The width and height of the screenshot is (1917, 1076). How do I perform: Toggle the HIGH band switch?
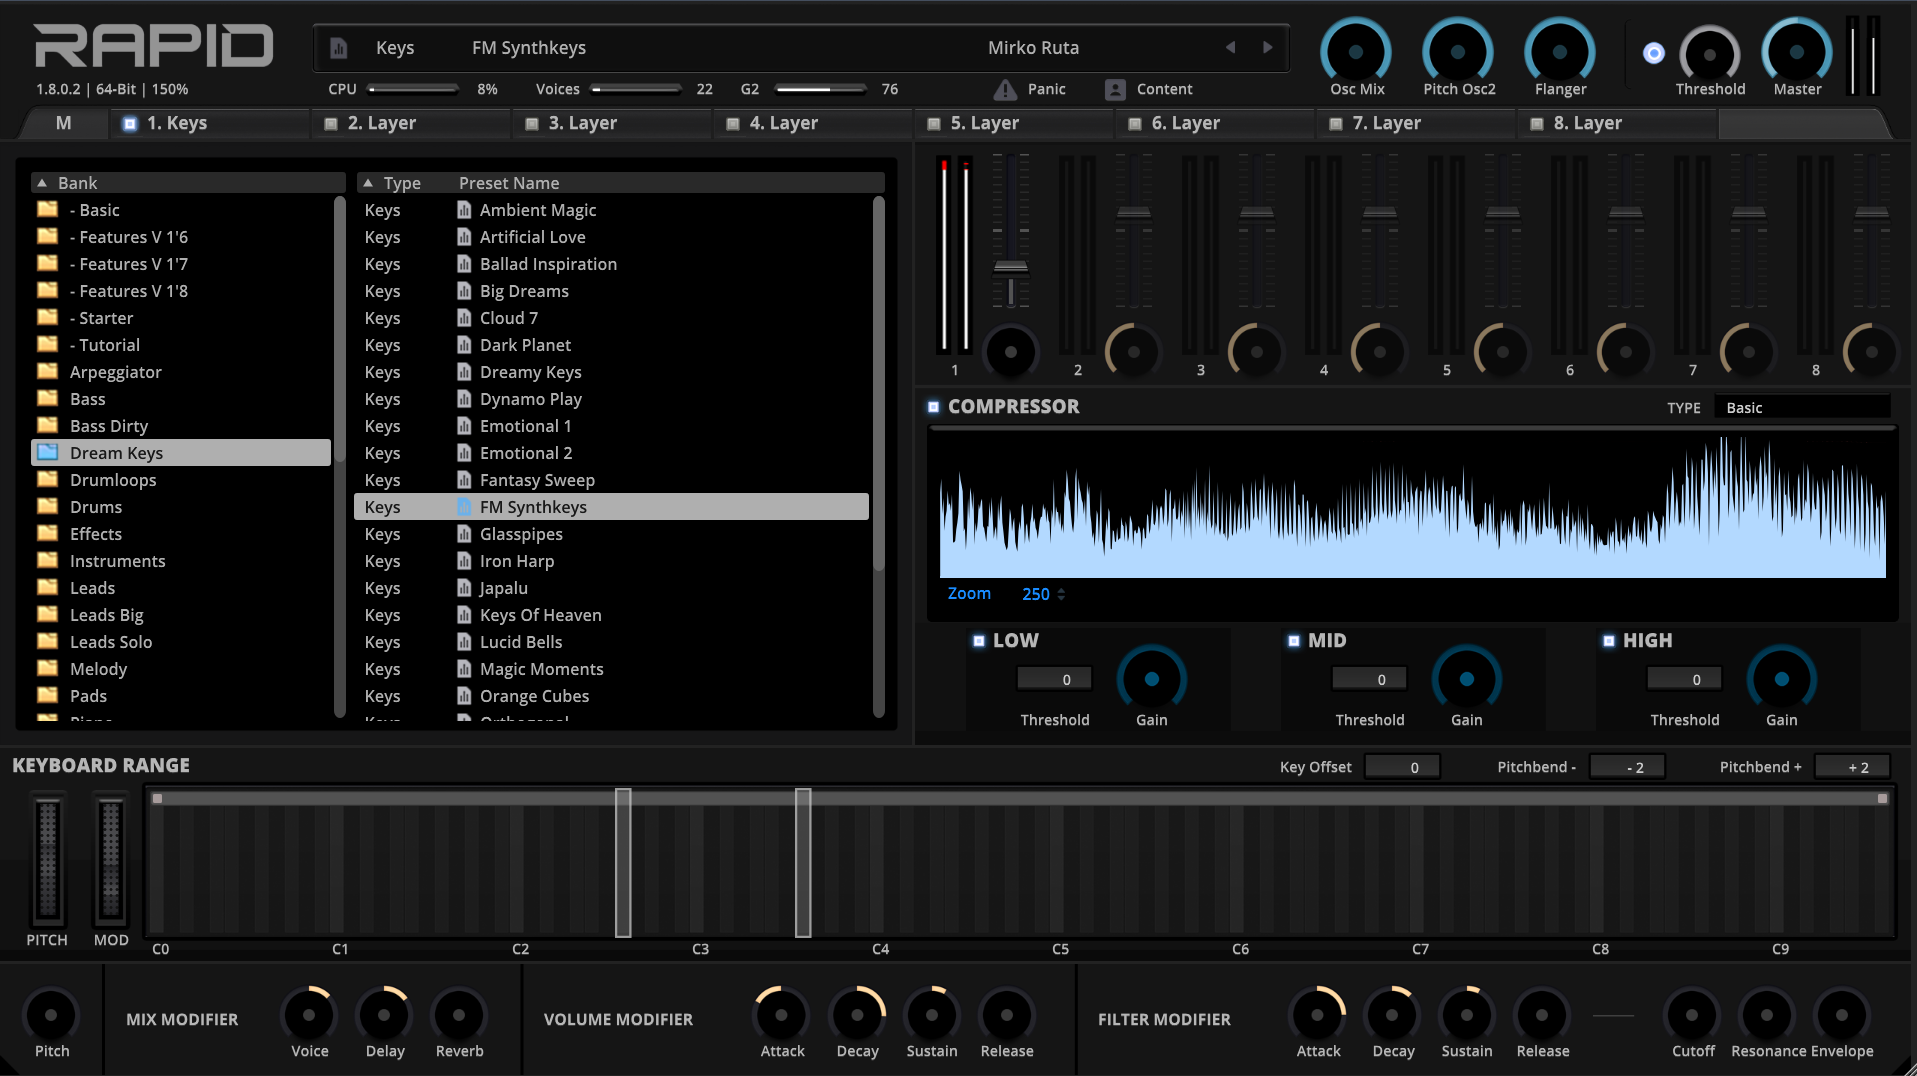pos(1609,641)
